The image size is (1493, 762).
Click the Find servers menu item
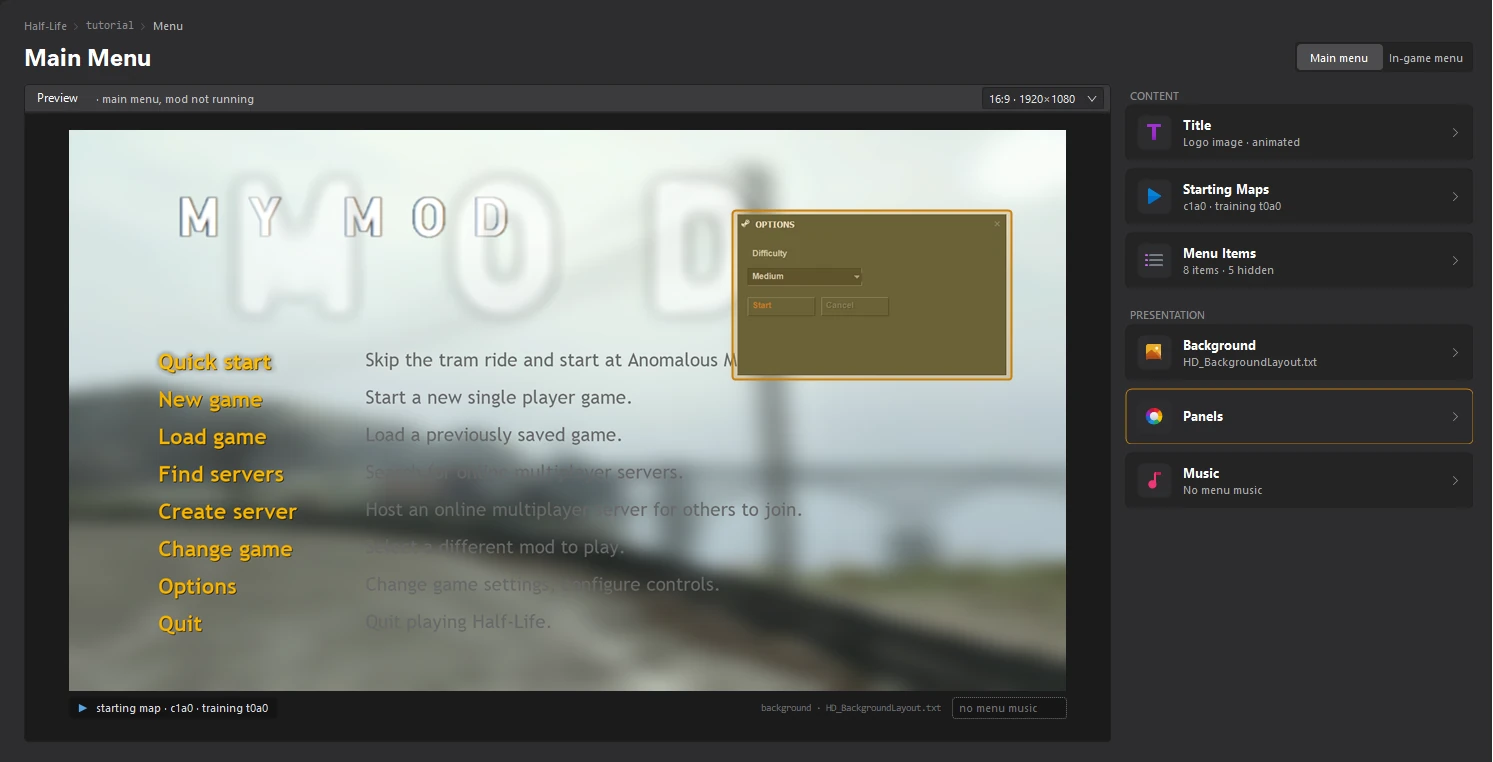[221, 474]
